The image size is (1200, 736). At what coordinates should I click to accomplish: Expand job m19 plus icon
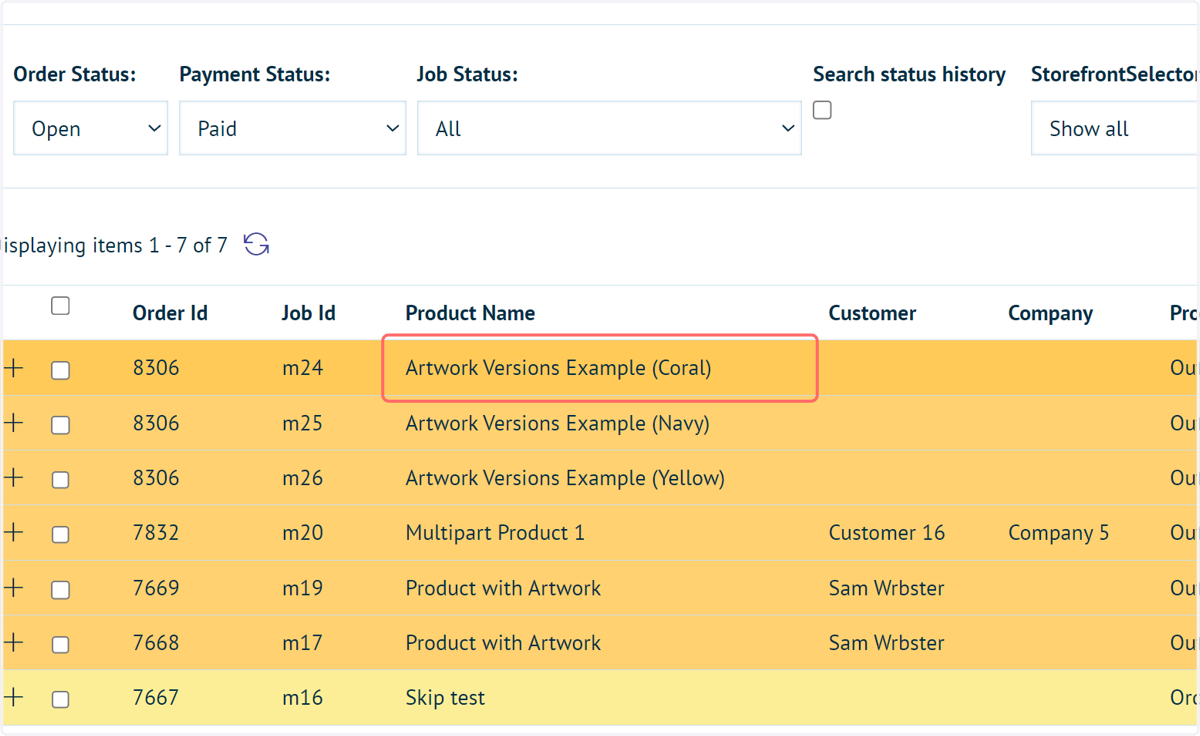coord(13,588)
